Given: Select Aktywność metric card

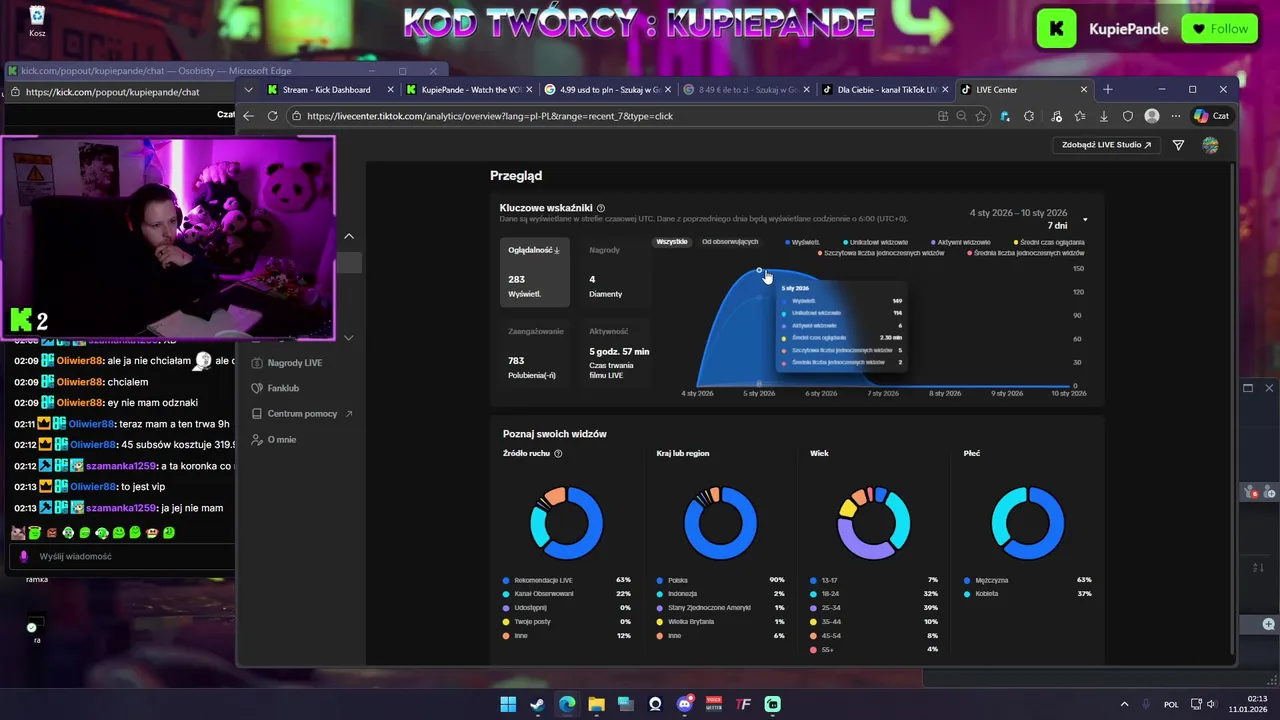Looking at the screenshot, I should click(616, 353).
